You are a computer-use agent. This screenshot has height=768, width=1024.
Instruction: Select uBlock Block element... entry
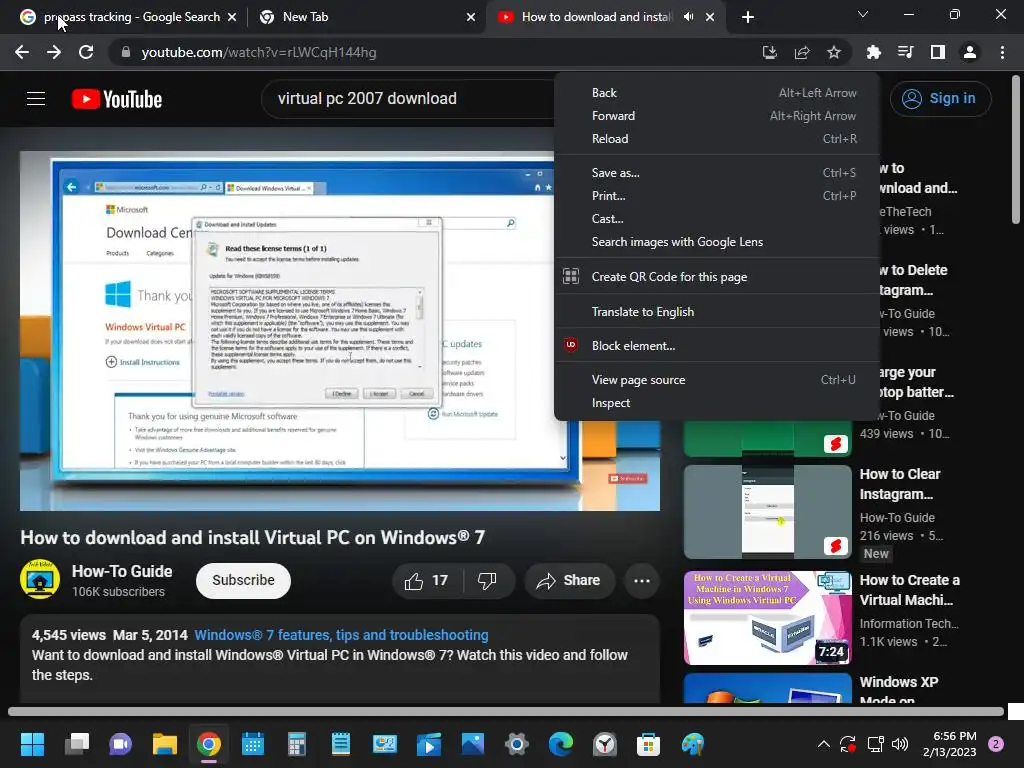click(x=716, y=345)
